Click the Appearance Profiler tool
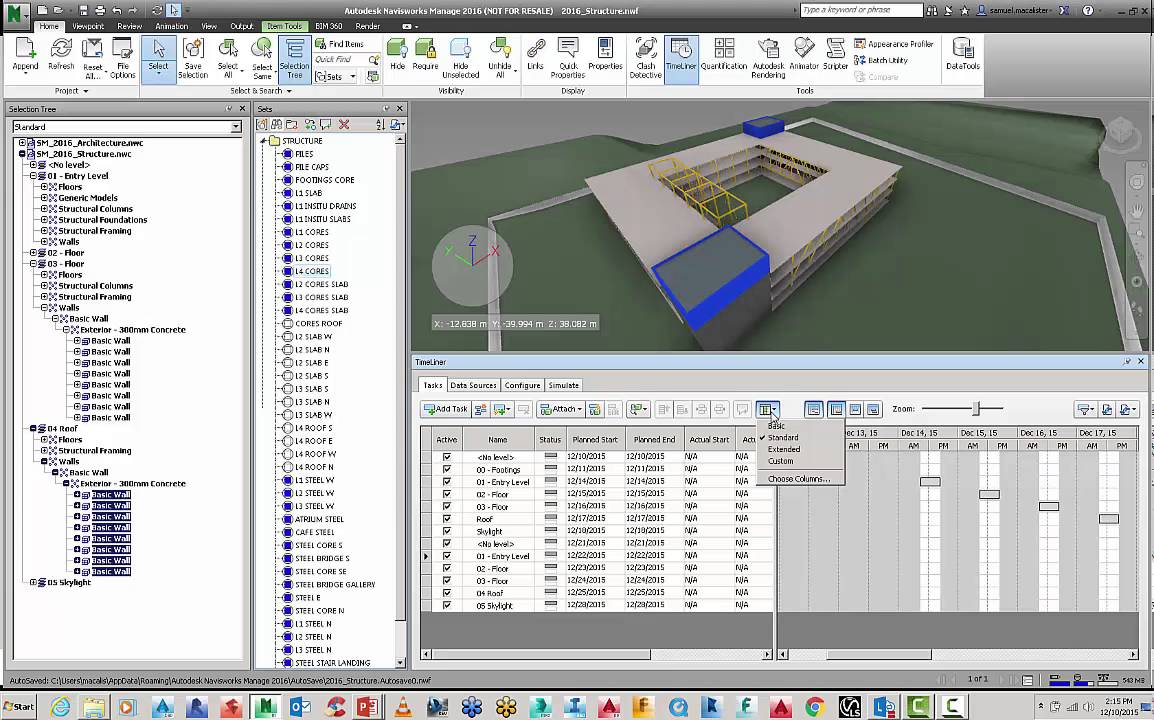This screenshot has height=720, width=1154. [x=893, y=44]
